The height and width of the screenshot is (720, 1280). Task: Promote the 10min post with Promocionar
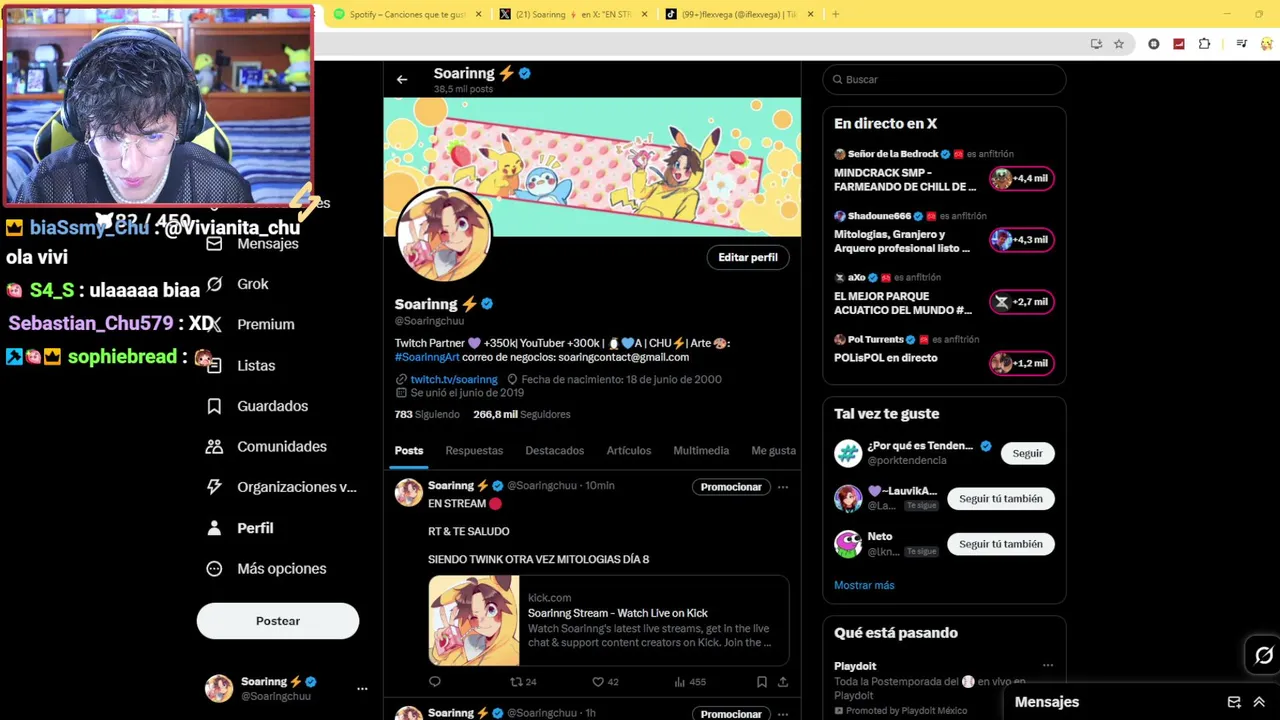731,487
